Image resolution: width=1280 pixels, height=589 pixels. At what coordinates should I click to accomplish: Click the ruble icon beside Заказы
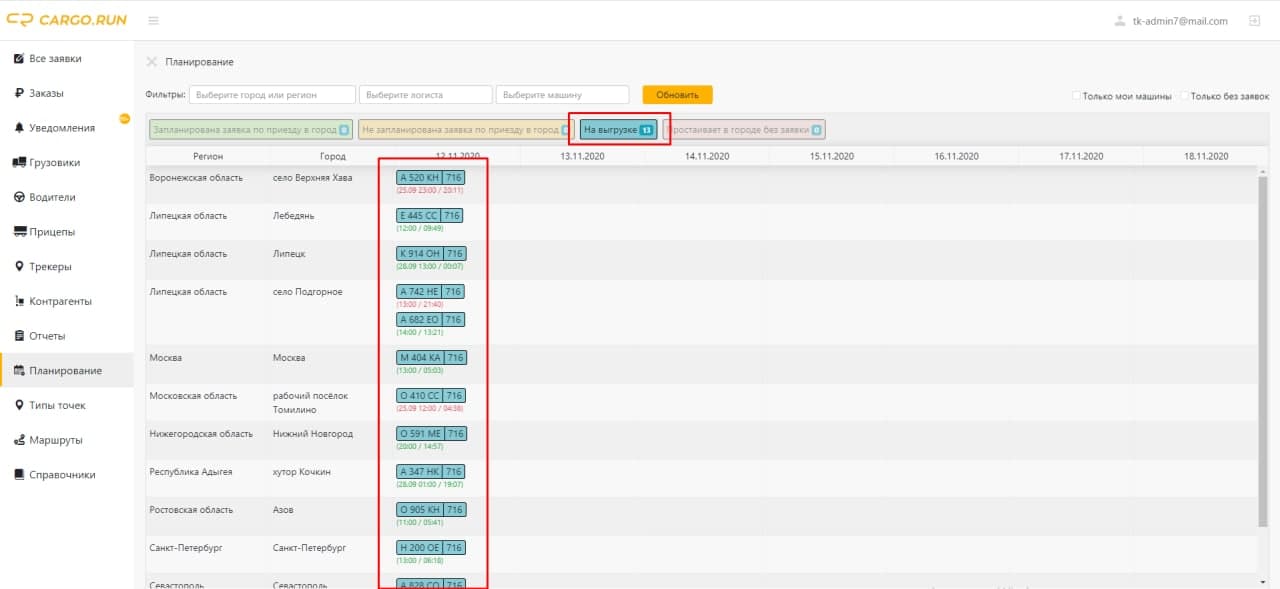point(19,93)
